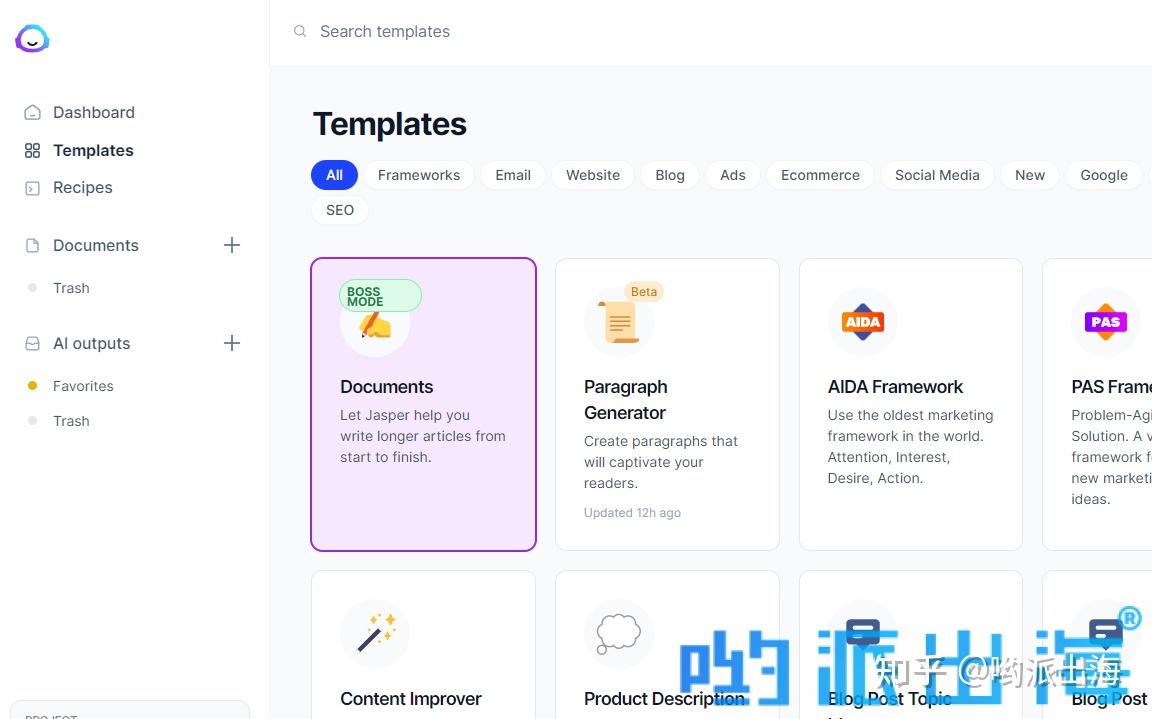Open Favorites under AI outputs

[83, 386]
